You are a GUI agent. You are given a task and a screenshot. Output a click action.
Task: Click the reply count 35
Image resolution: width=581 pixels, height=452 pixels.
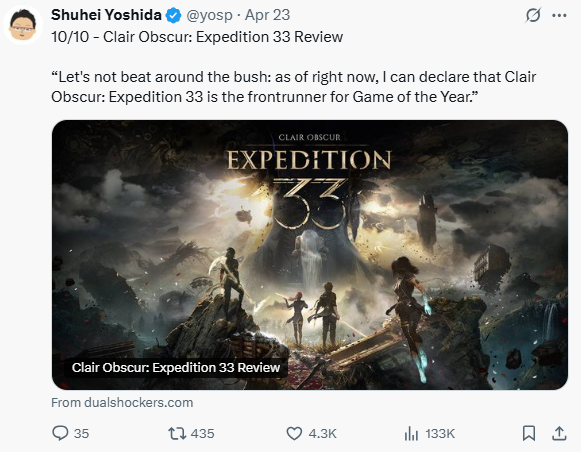[82, 433]
